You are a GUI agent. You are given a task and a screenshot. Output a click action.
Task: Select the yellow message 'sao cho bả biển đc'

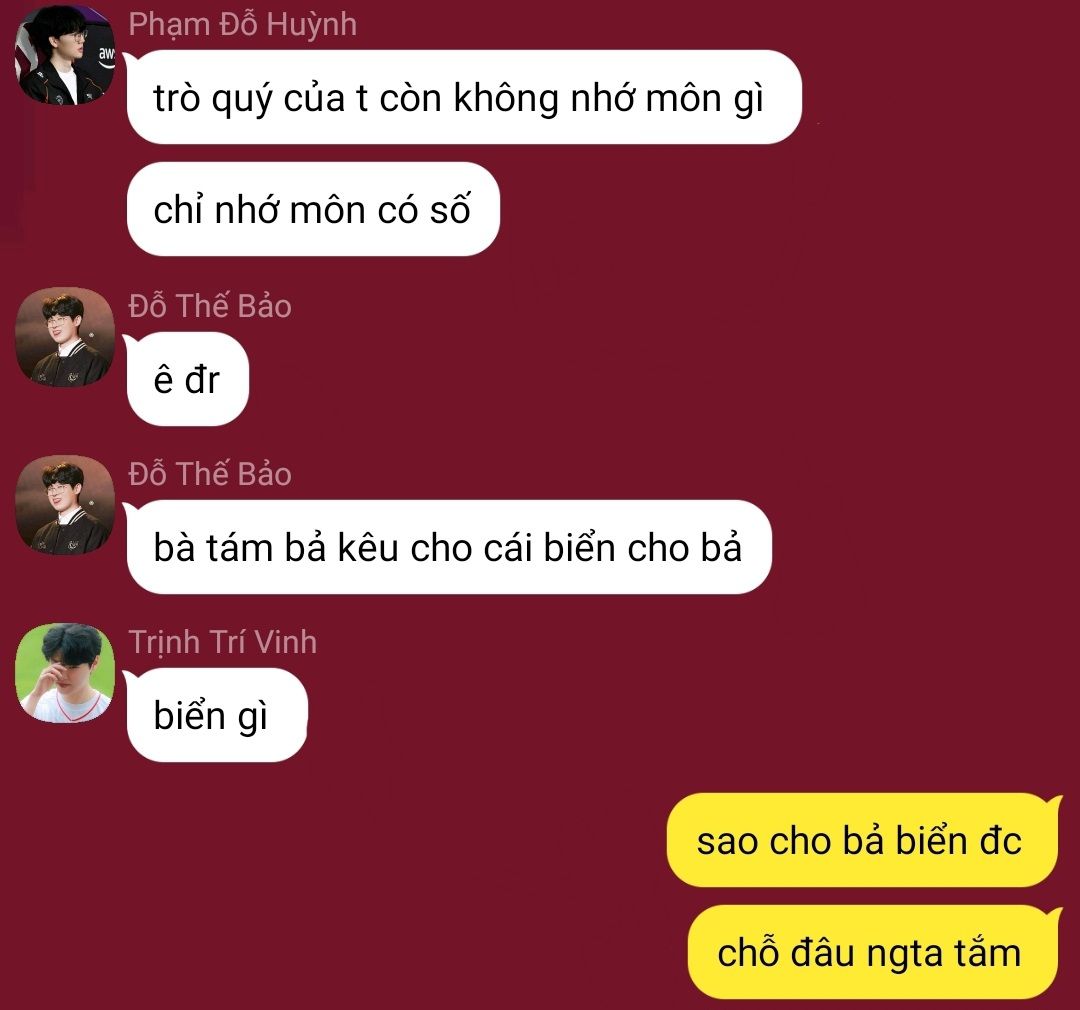pyautogui.click(x=862, y=840)
